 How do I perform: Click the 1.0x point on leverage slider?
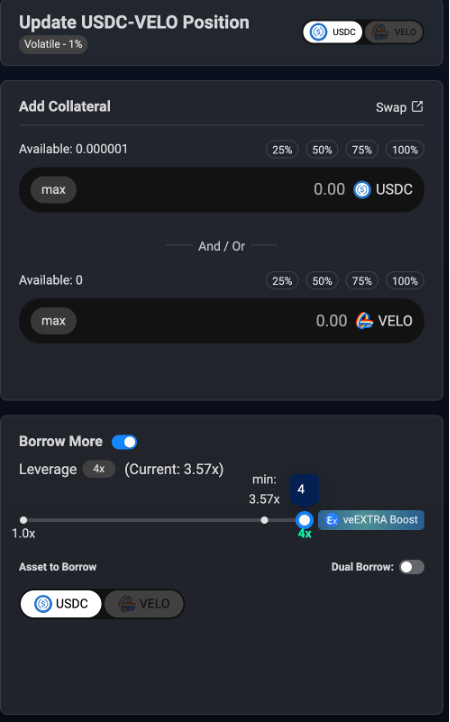tap(23, 520)
